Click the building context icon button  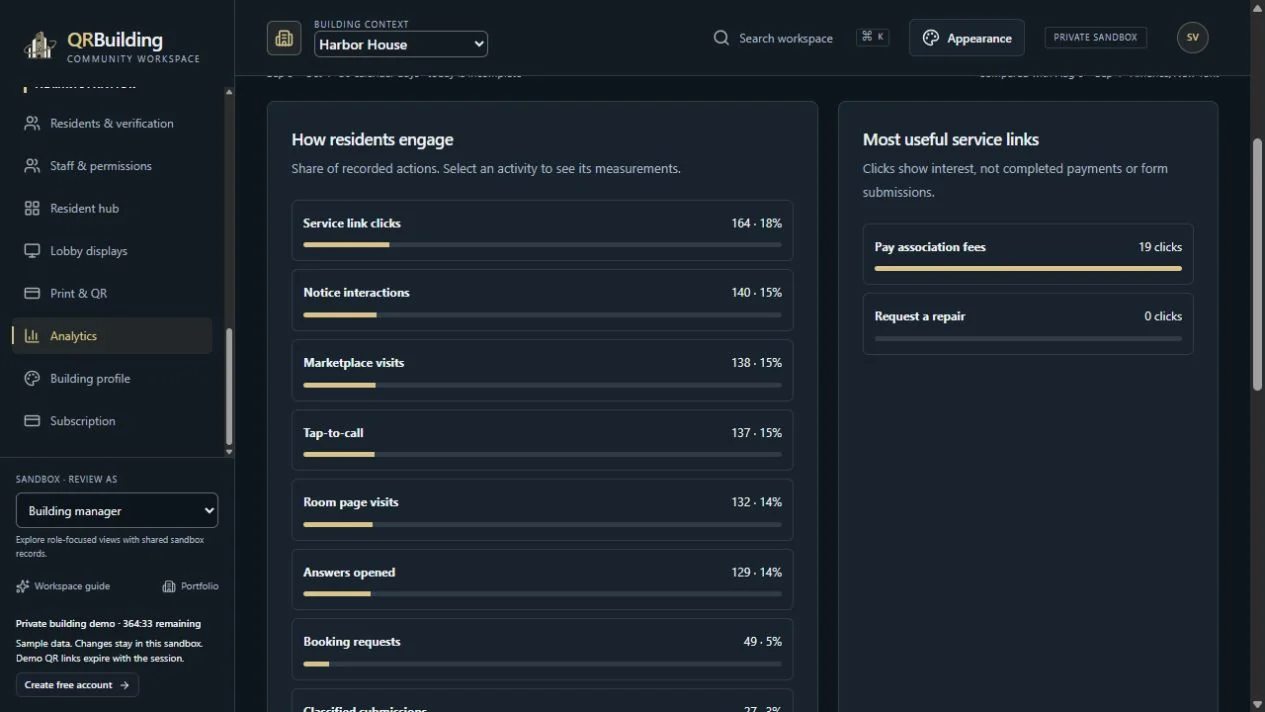(x=284, y=38)
